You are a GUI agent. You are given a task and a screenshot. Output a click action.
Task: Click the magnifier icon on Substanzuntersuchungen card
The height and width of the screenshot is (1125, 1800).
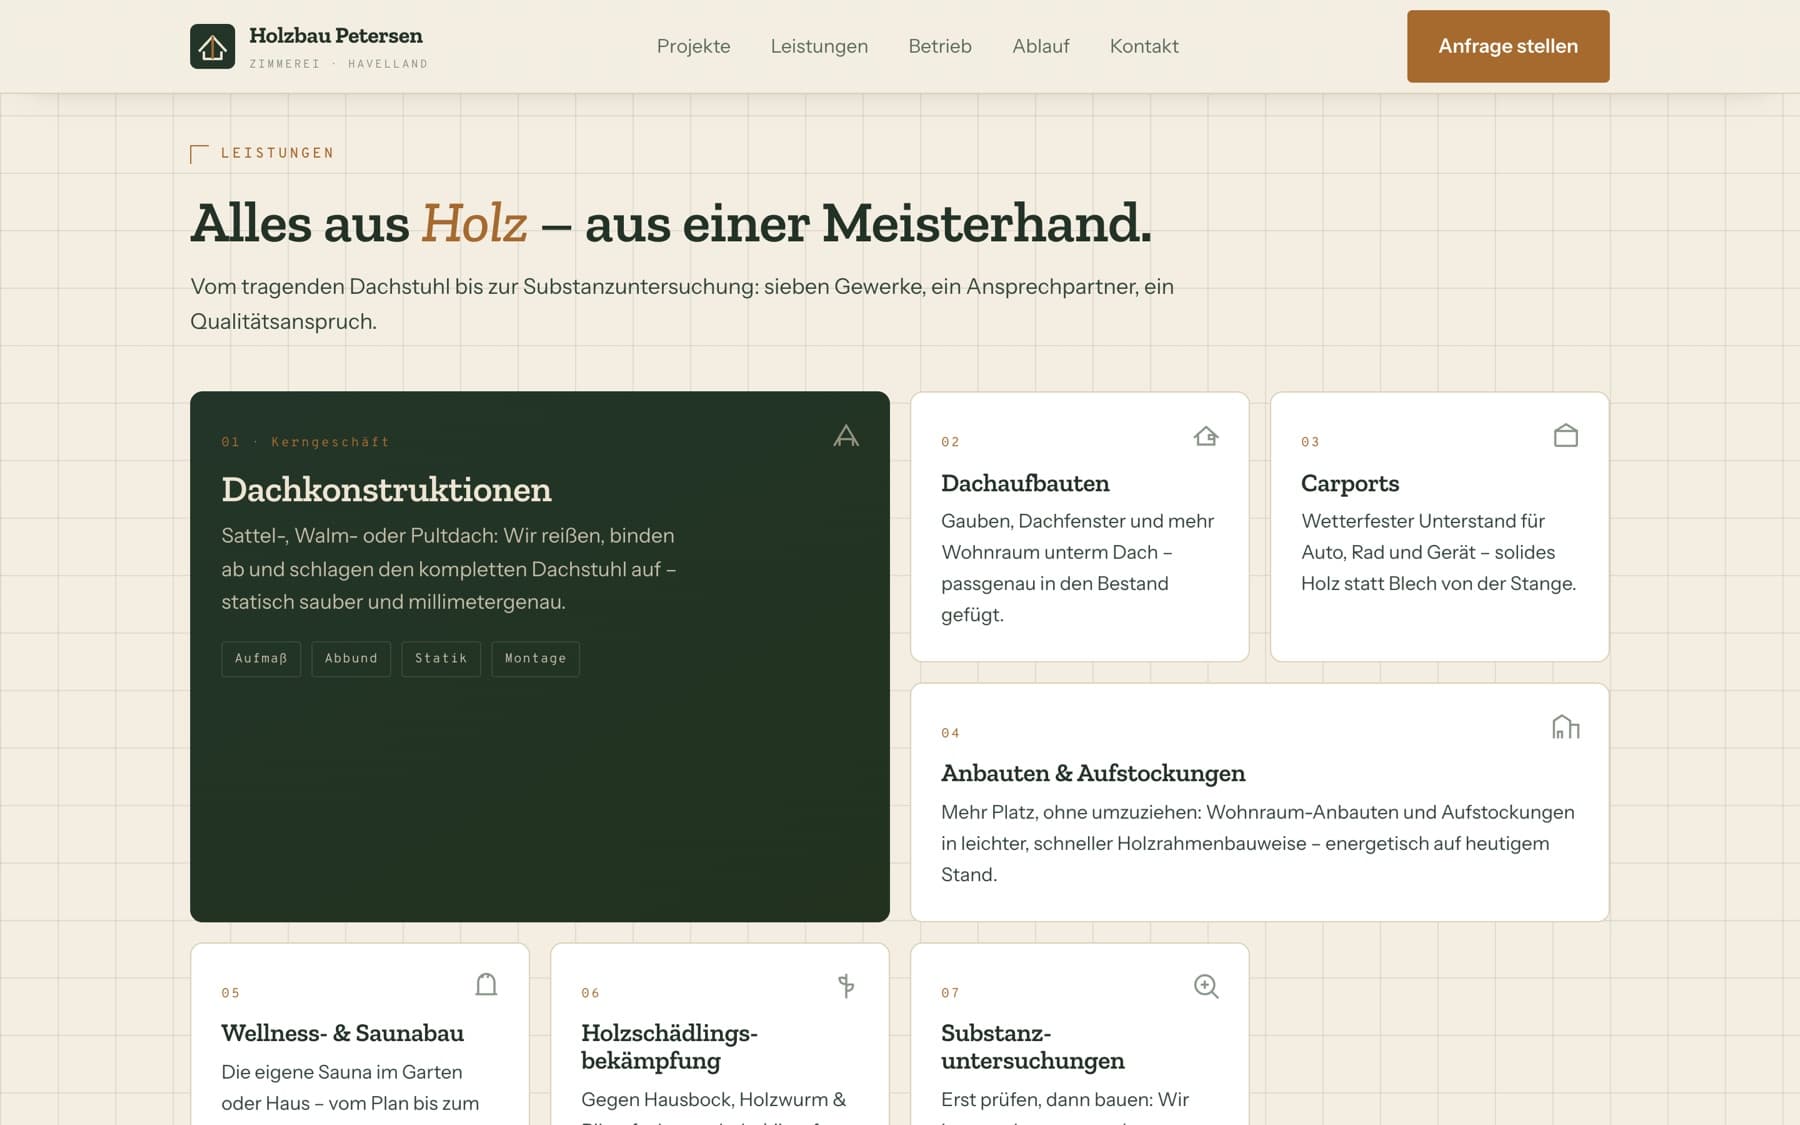(x=1206, y=986)
